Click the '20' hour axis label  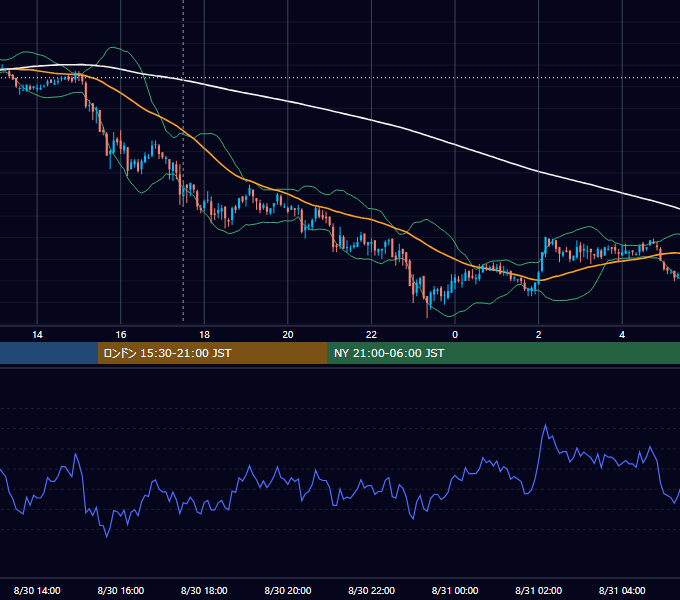tap(288, 335)
